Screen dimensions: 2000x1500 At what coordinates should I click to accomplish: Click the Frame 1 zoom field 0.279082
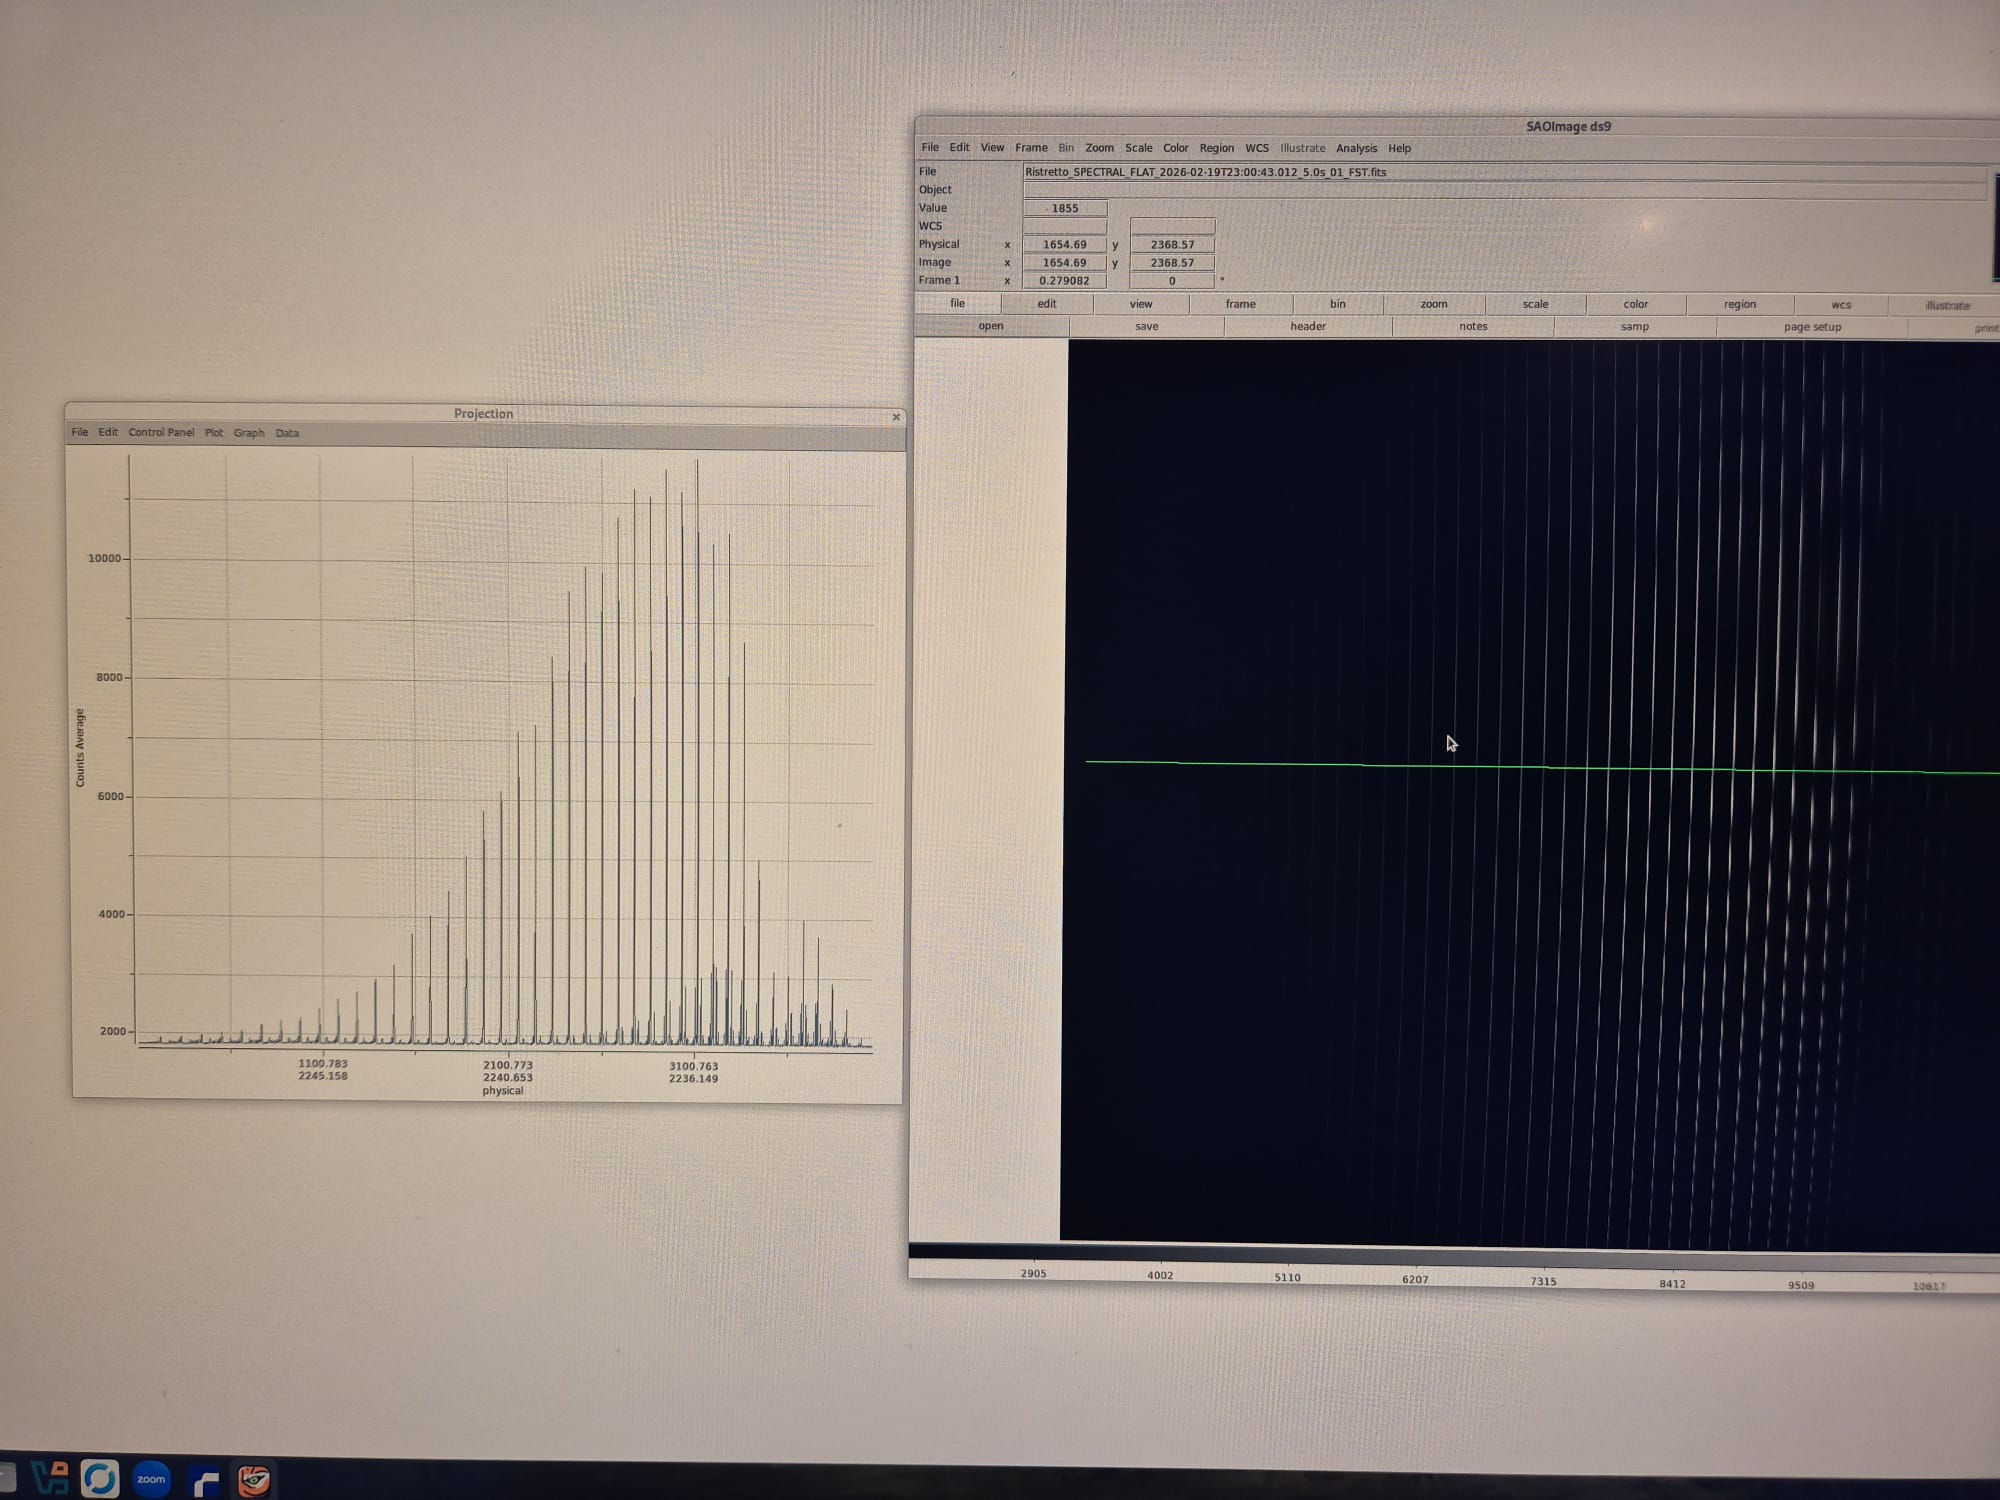1065,281
